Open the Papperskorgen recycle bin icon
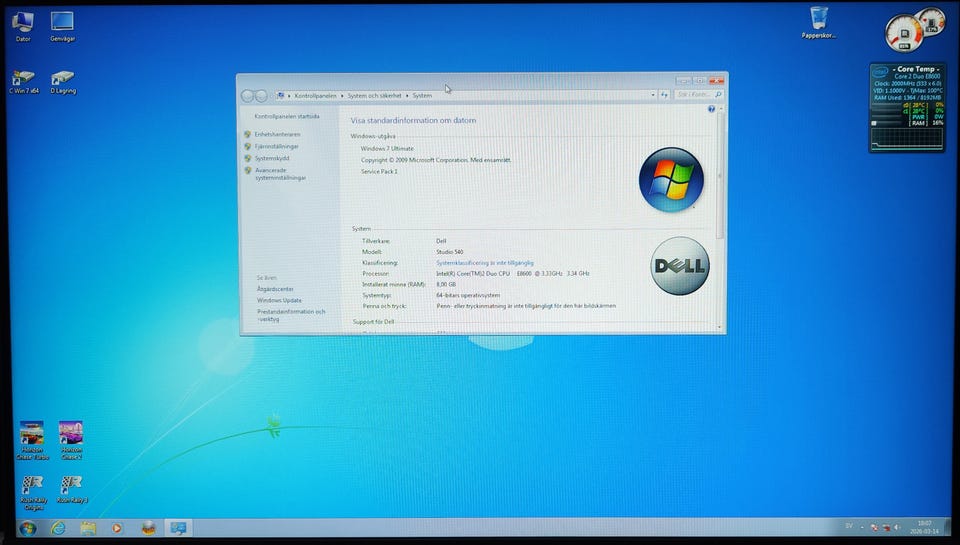This screenshot has width=960, height=545. pyautogui.click(x=818, y=20)
